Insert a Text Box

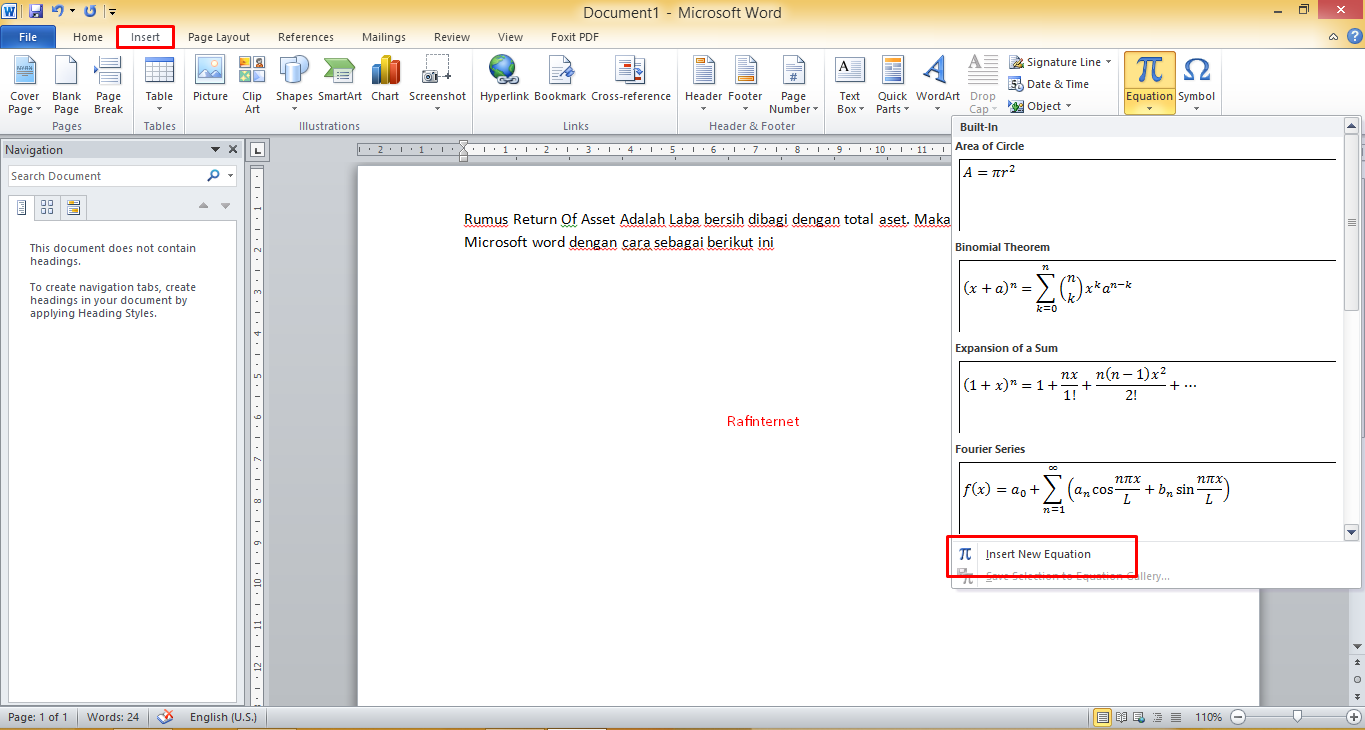(850, 85)
